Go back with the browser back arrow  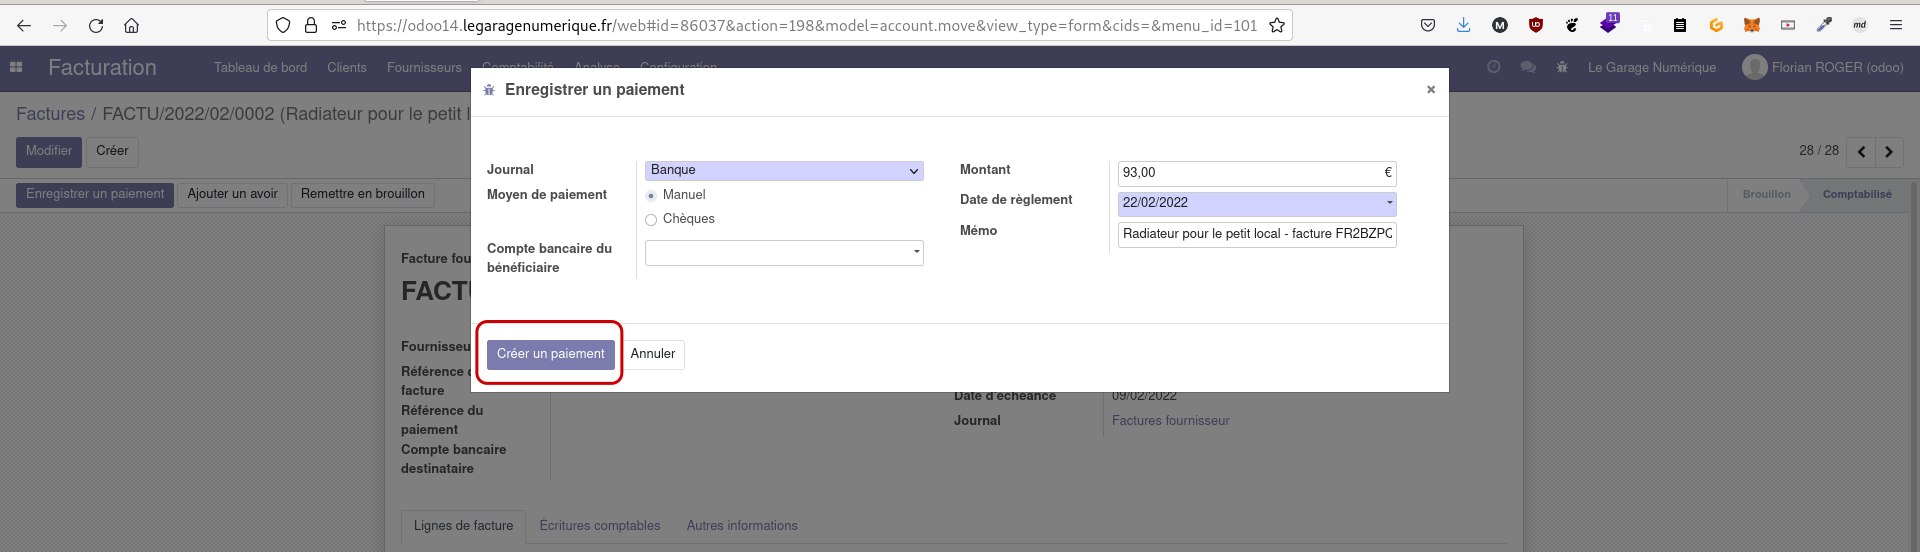pyautogui.click(x=24, y=25)
